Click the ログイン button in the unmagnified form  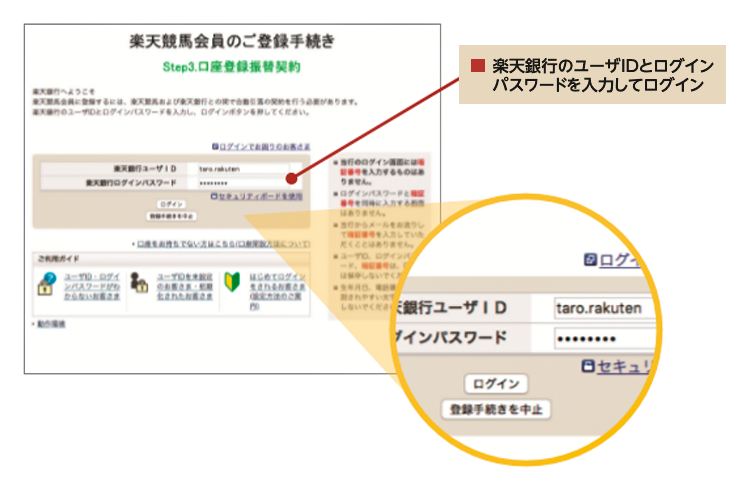(171, 204)
